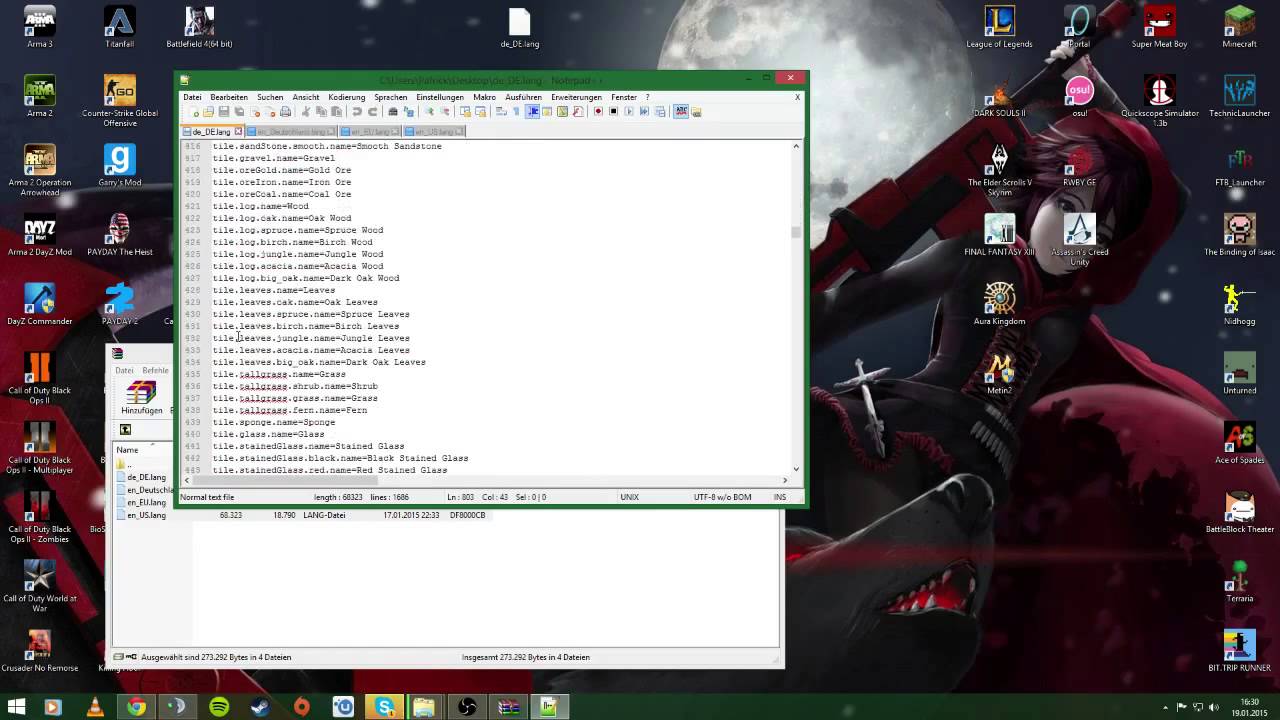Open the Datei menu in Notepad++

click(x=192, y=97)
